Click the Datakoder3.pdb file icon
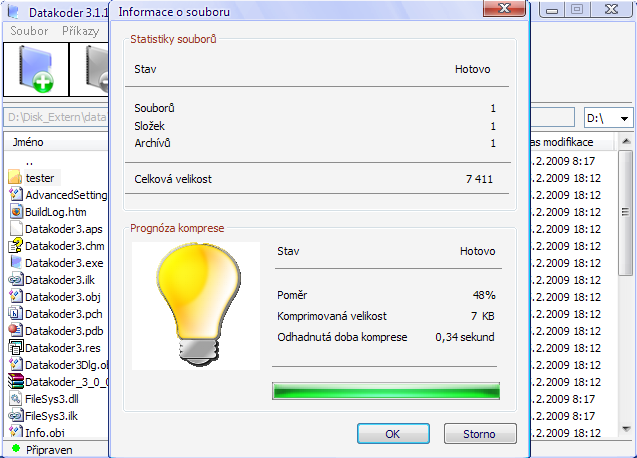Screen dimensions: 637x458 coord(15,330)
